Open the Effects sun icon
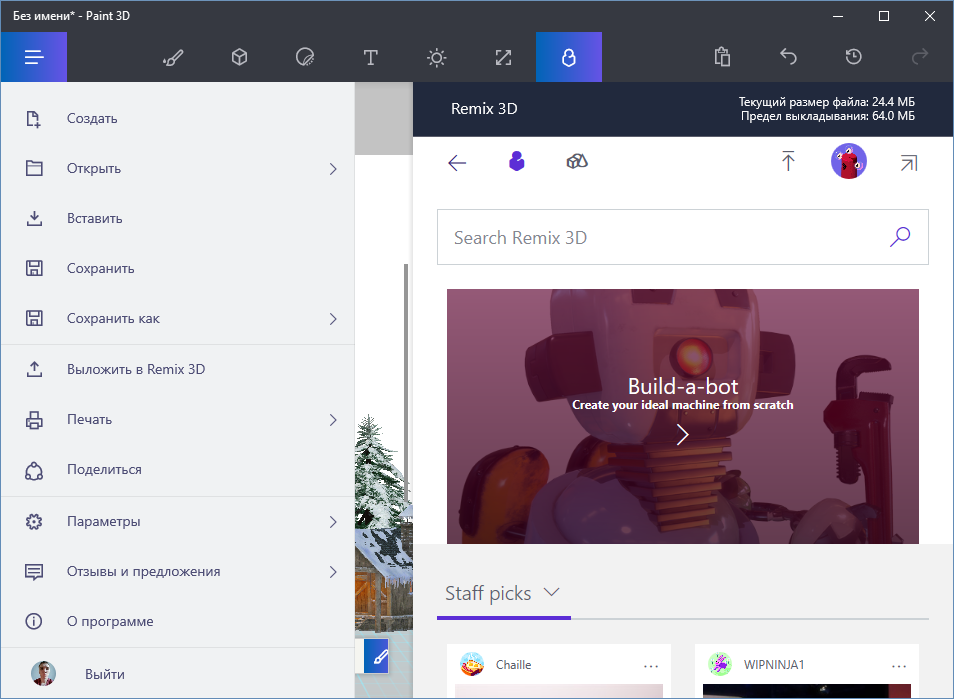This screenshot has height=699, width=954. [x=436, y=57]
